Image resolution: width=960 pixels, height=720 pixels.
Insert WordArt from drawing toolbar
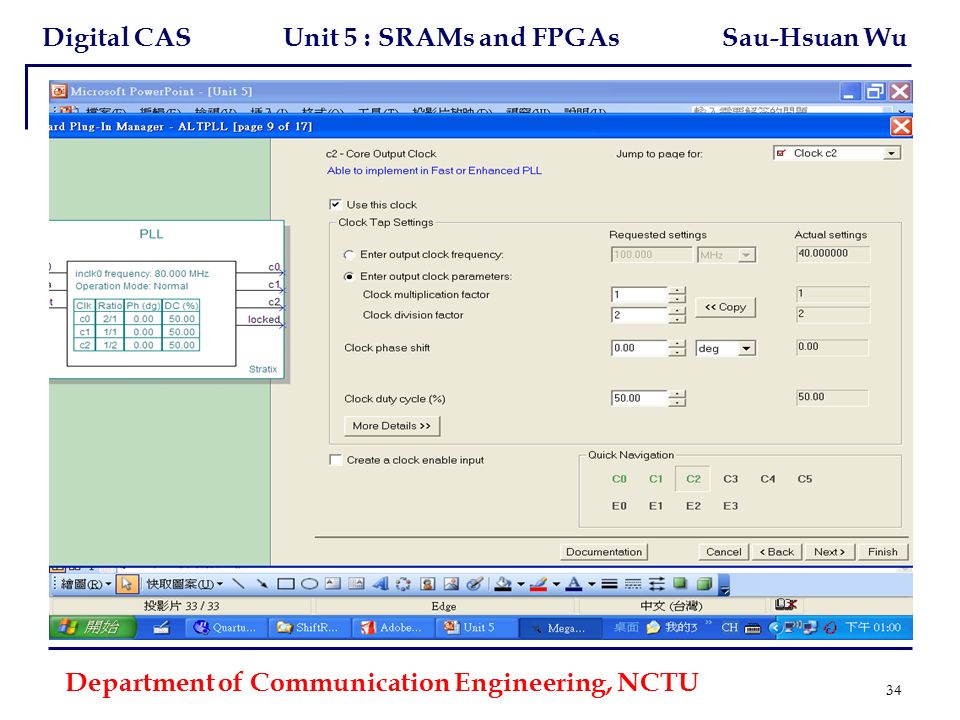tap(380, 583)
